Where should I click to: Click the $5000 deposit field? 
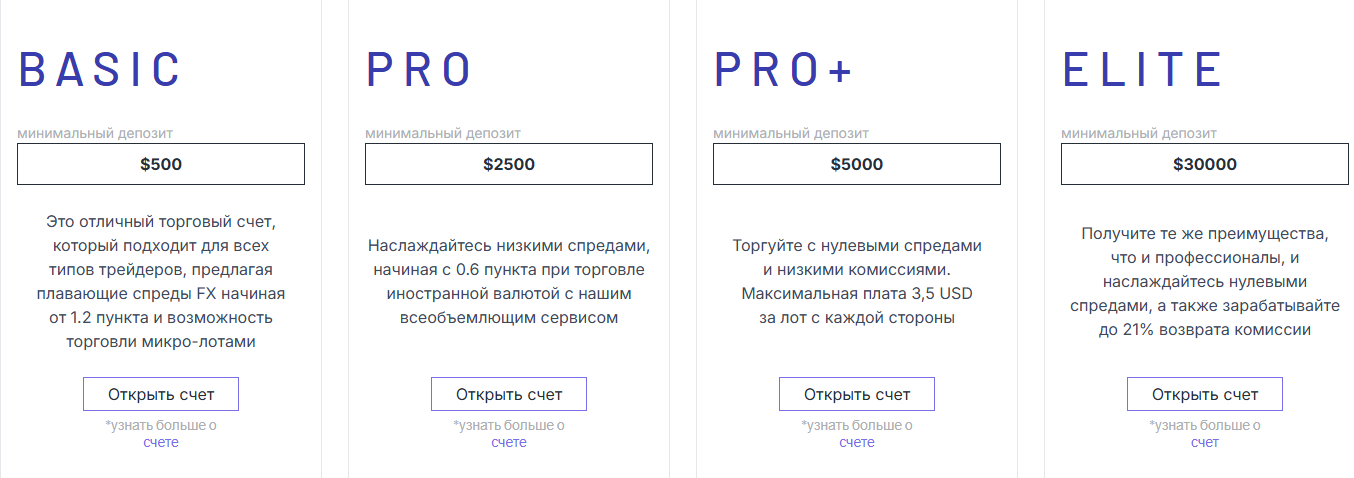856,164
